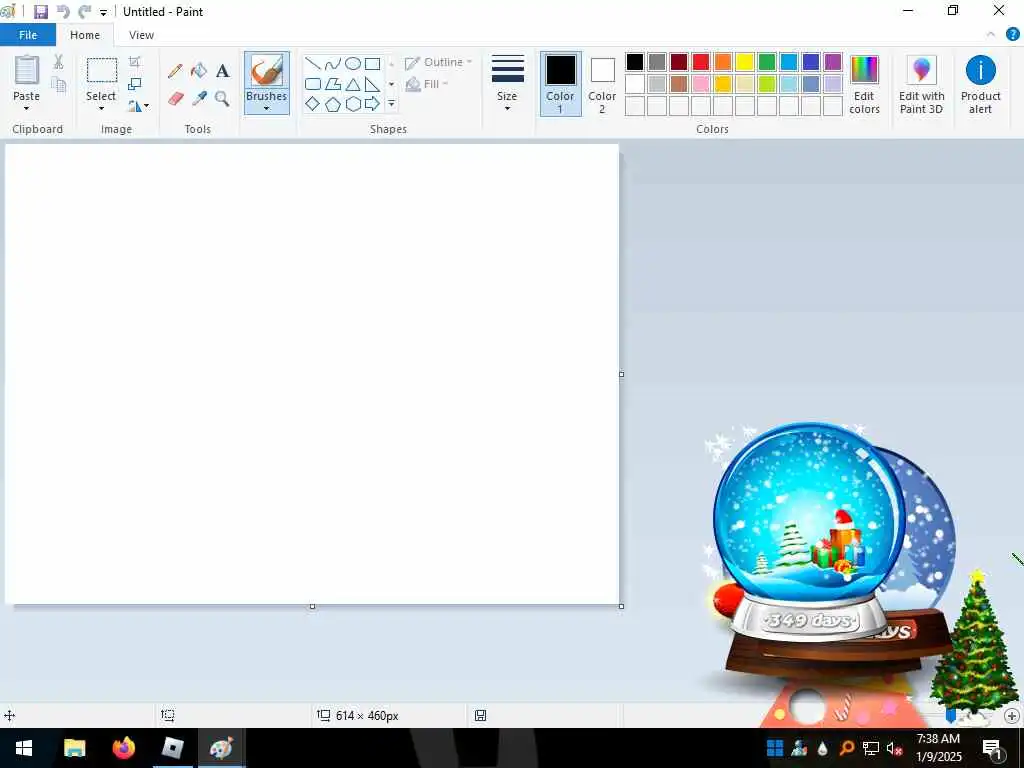Expand the Brushes dropdown arrow
The height and width of the screenshot is (768, 1024).
click(x=266, y=108)
